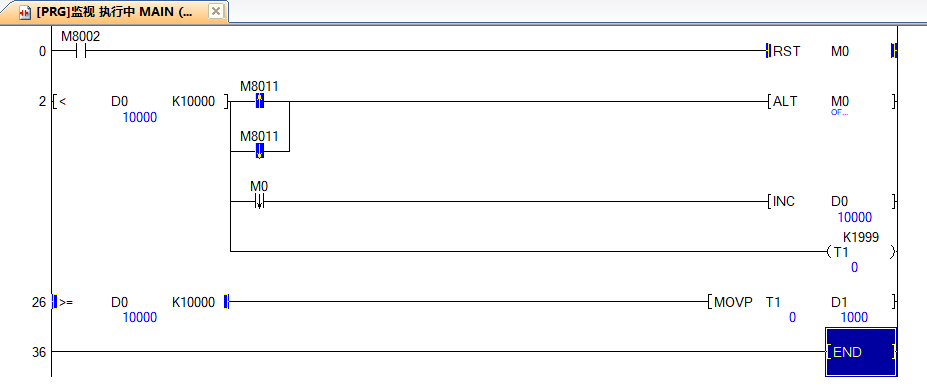Switch to the [PRG] MAIN tab
Screen dimensions: 927x388
coord(114,12)
